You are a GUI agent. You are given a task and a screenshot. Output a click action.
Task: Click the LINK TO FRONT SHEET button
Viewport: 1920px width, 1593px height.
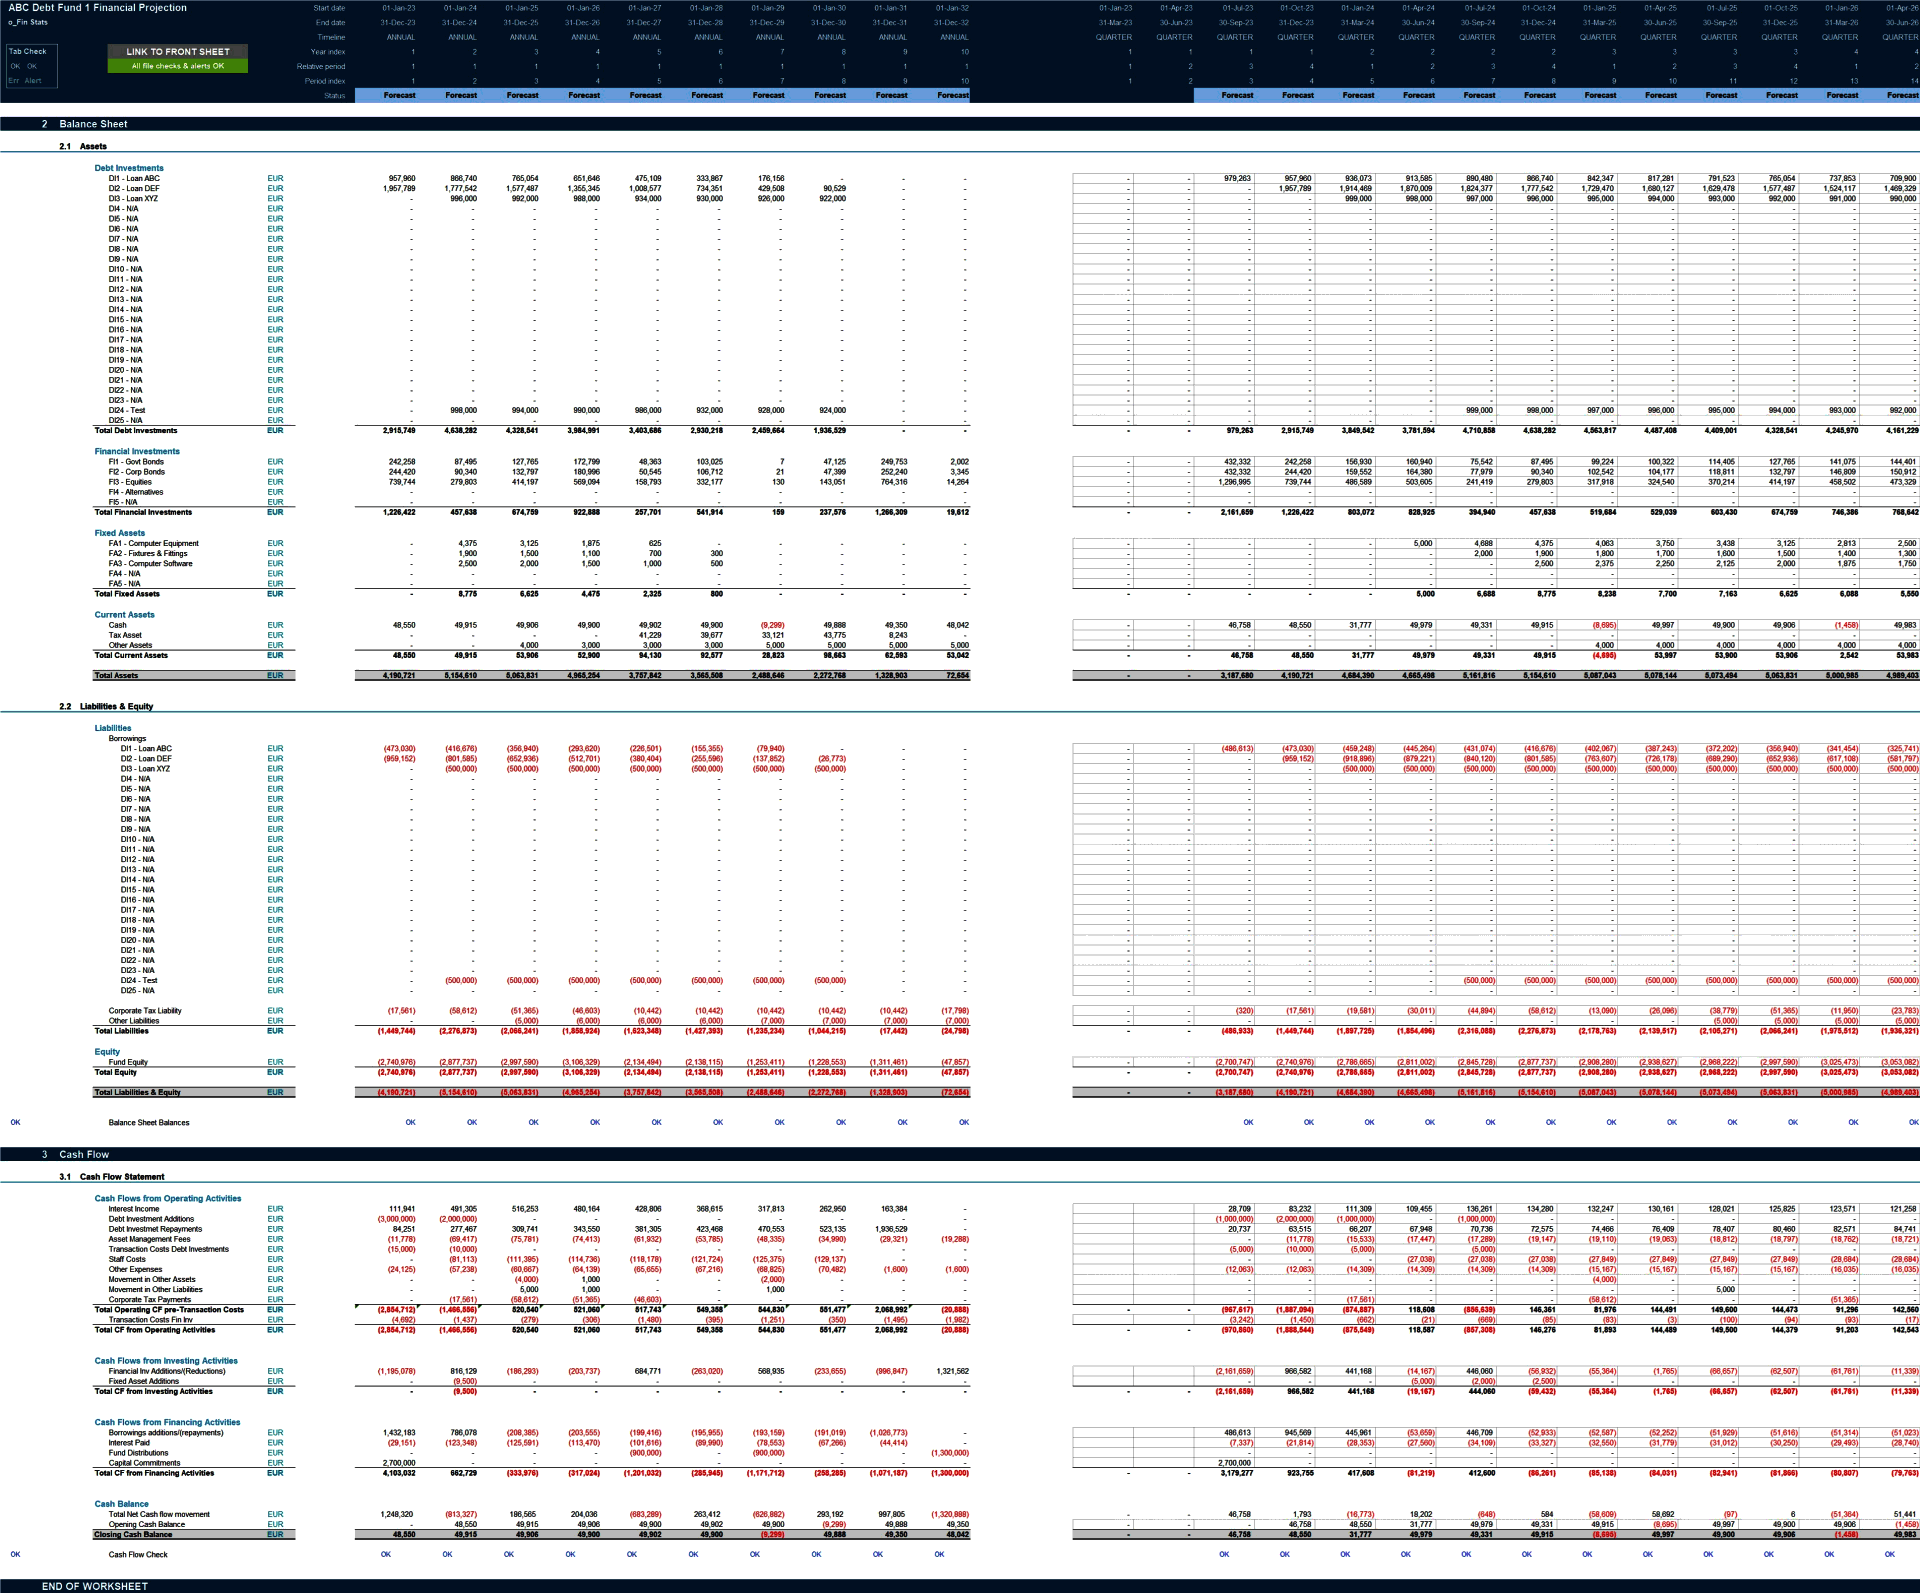(x=178, y=51)
